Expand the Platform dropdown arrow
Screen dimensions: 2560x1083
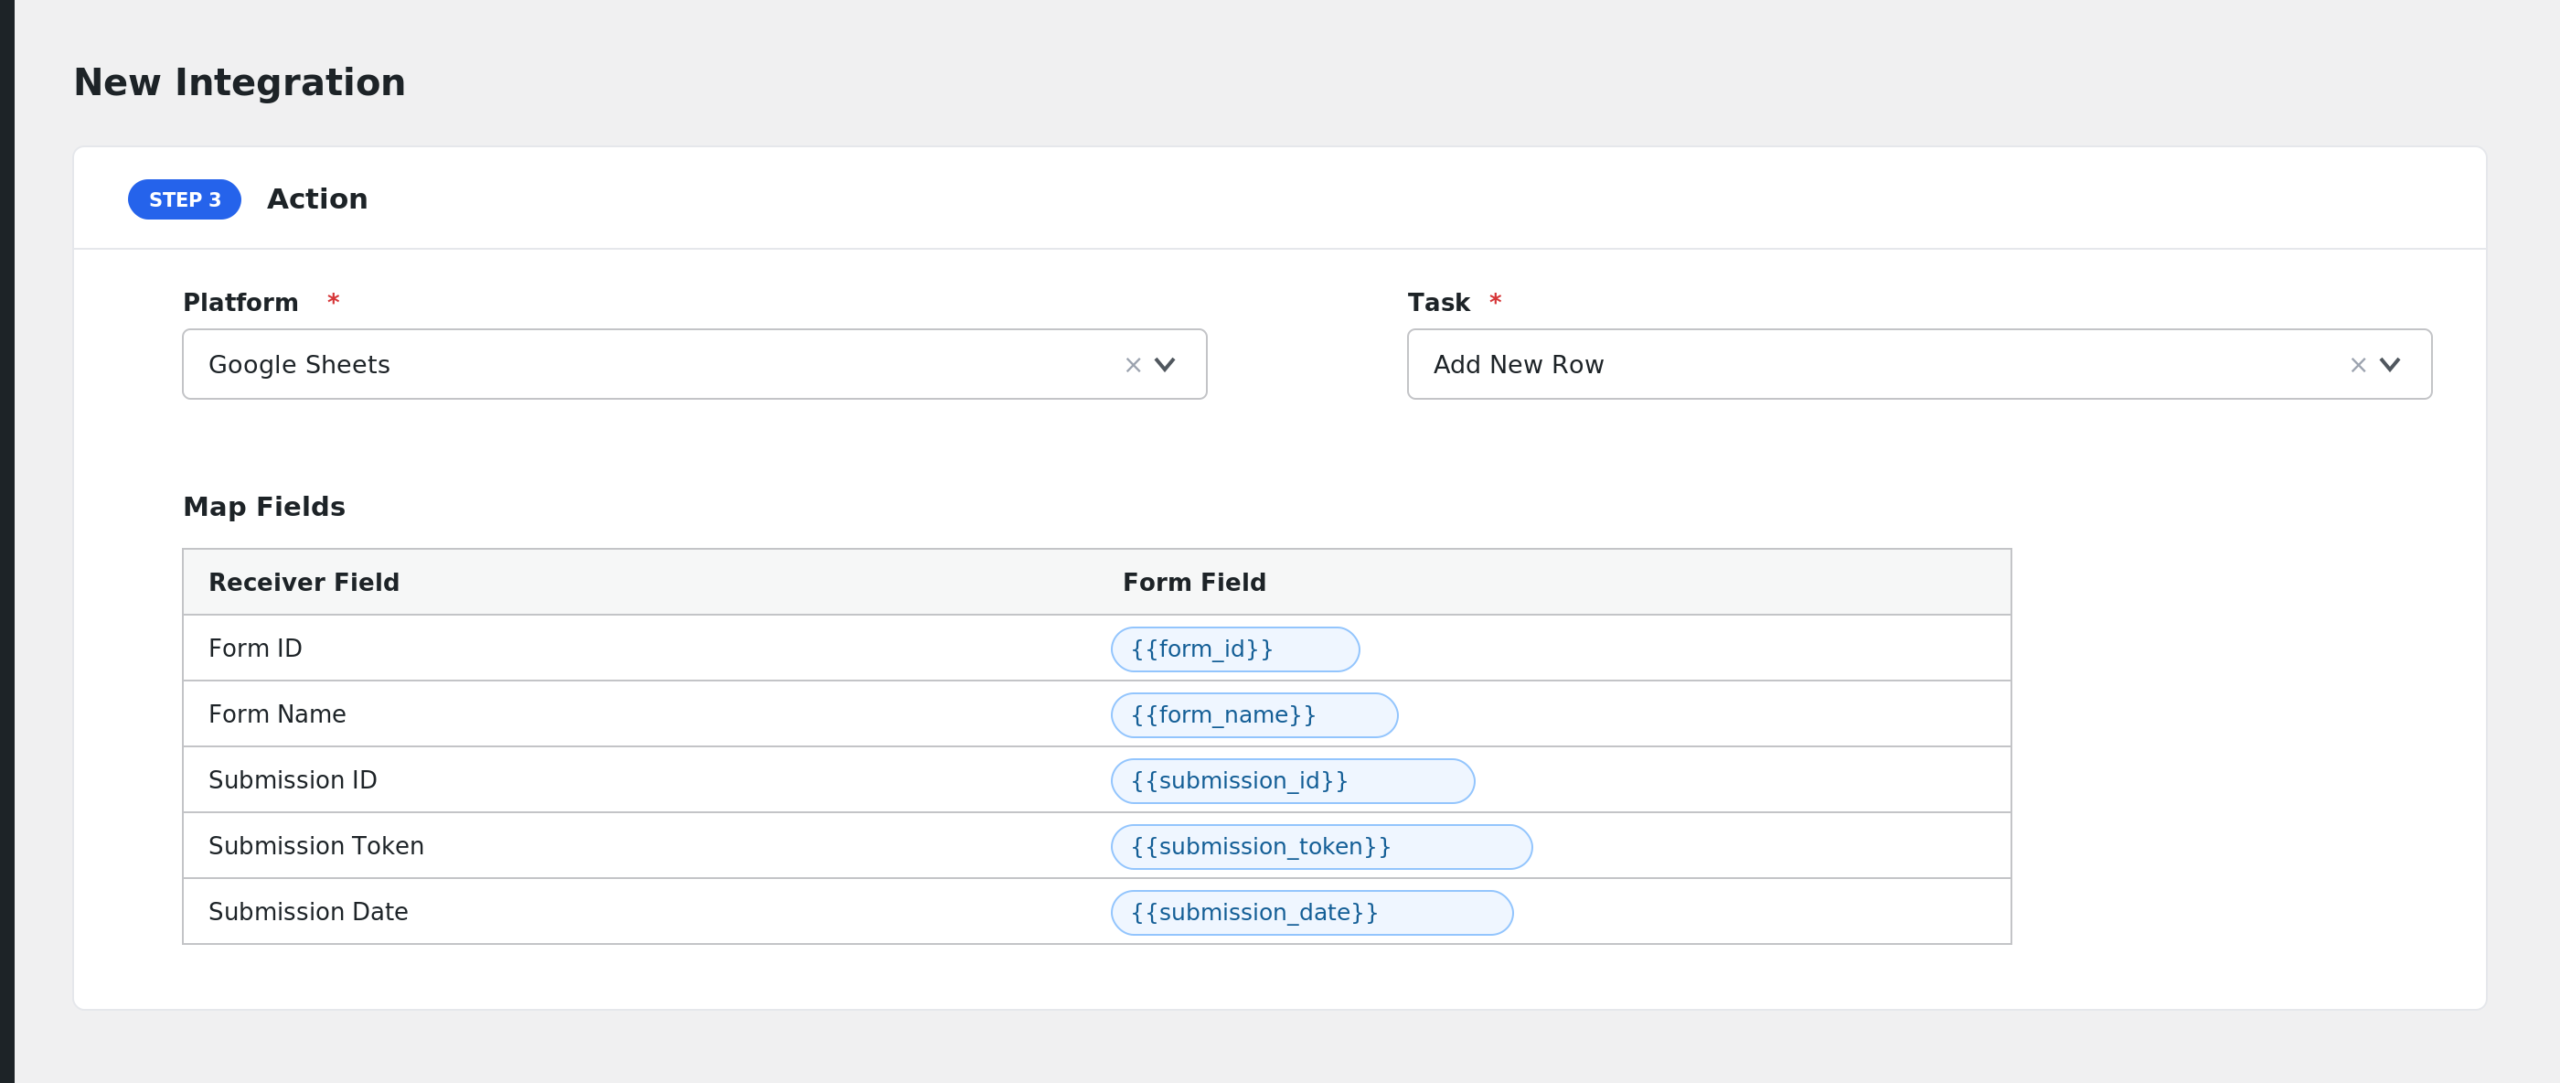[x=1165, y=365]
